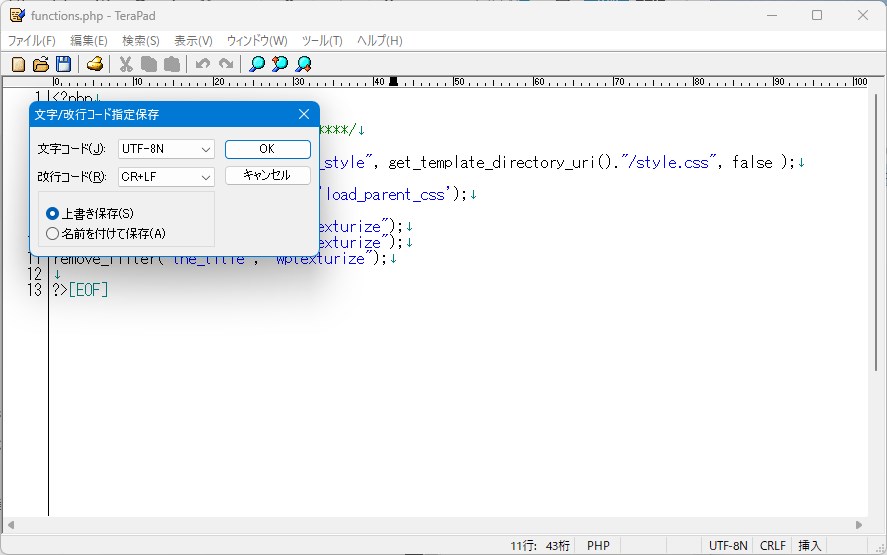887x555 pixels.
Task: Select the 名前を付けて保存 radio option
Action: pyautogui.click(x=53, y=233)
